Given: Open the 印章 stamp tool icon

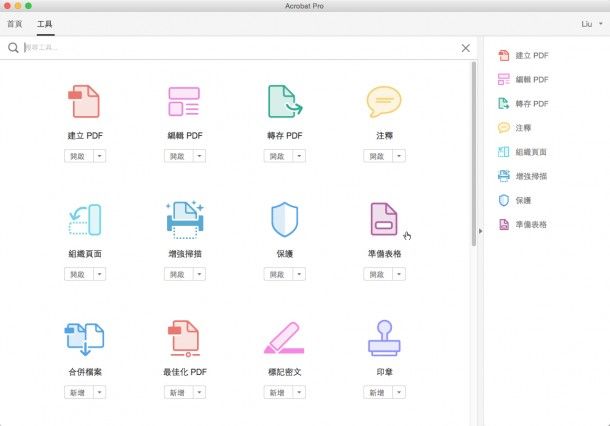Looking at the screenshot, I should click(384, 338).
